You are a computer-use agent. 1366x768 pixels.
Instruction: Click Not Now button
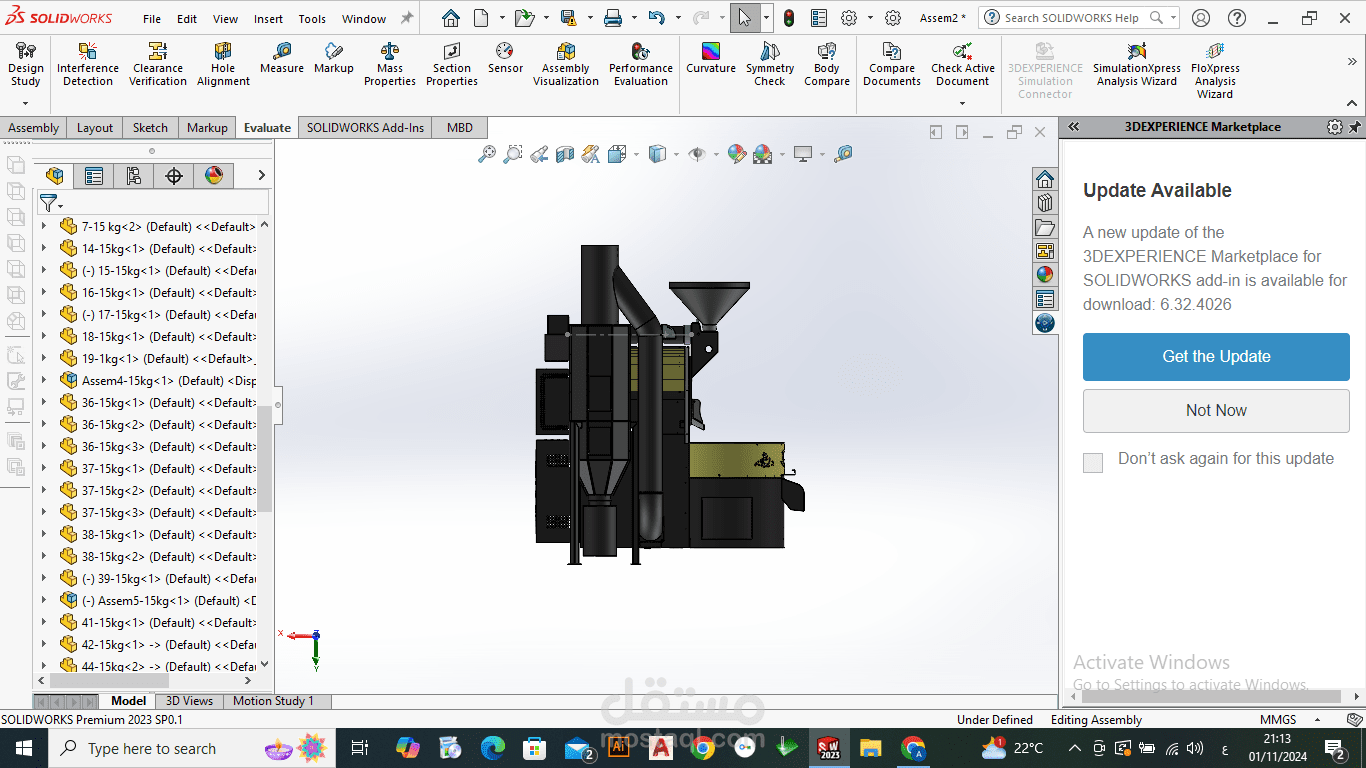click(1216, 411)
